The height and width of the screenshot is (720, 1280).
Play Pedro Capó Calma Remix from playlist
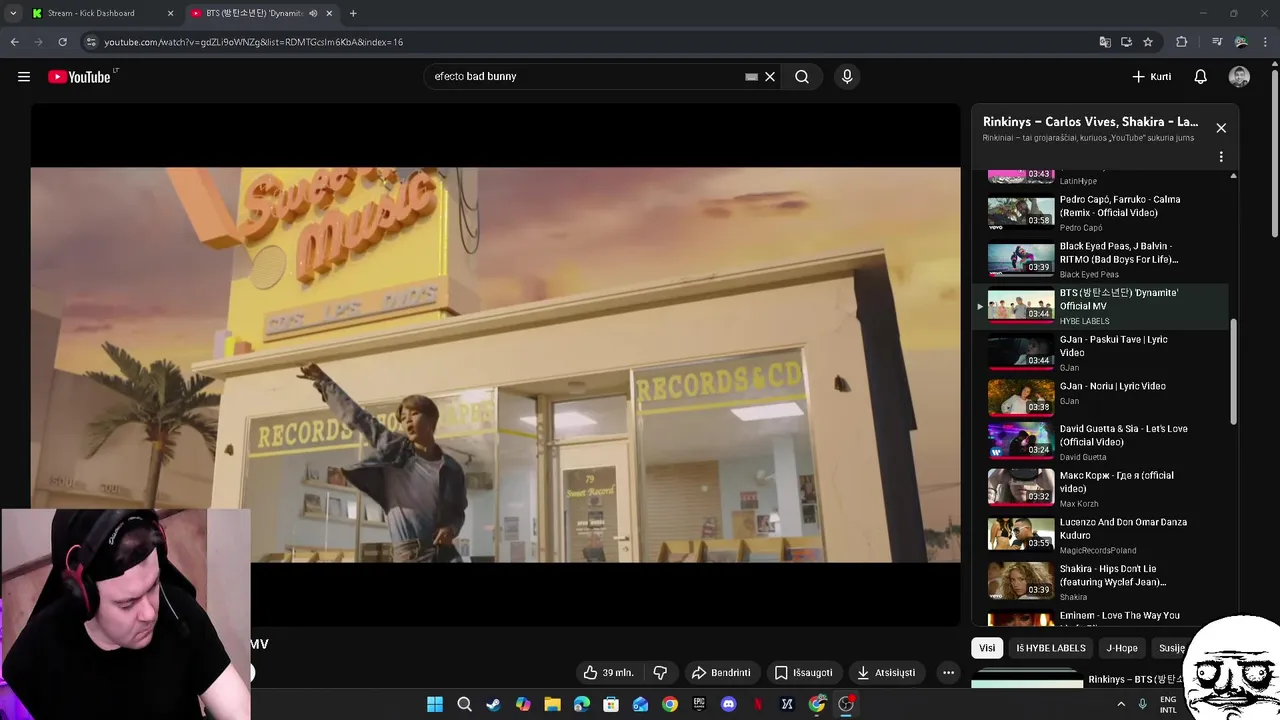[x=1101, y=213]
